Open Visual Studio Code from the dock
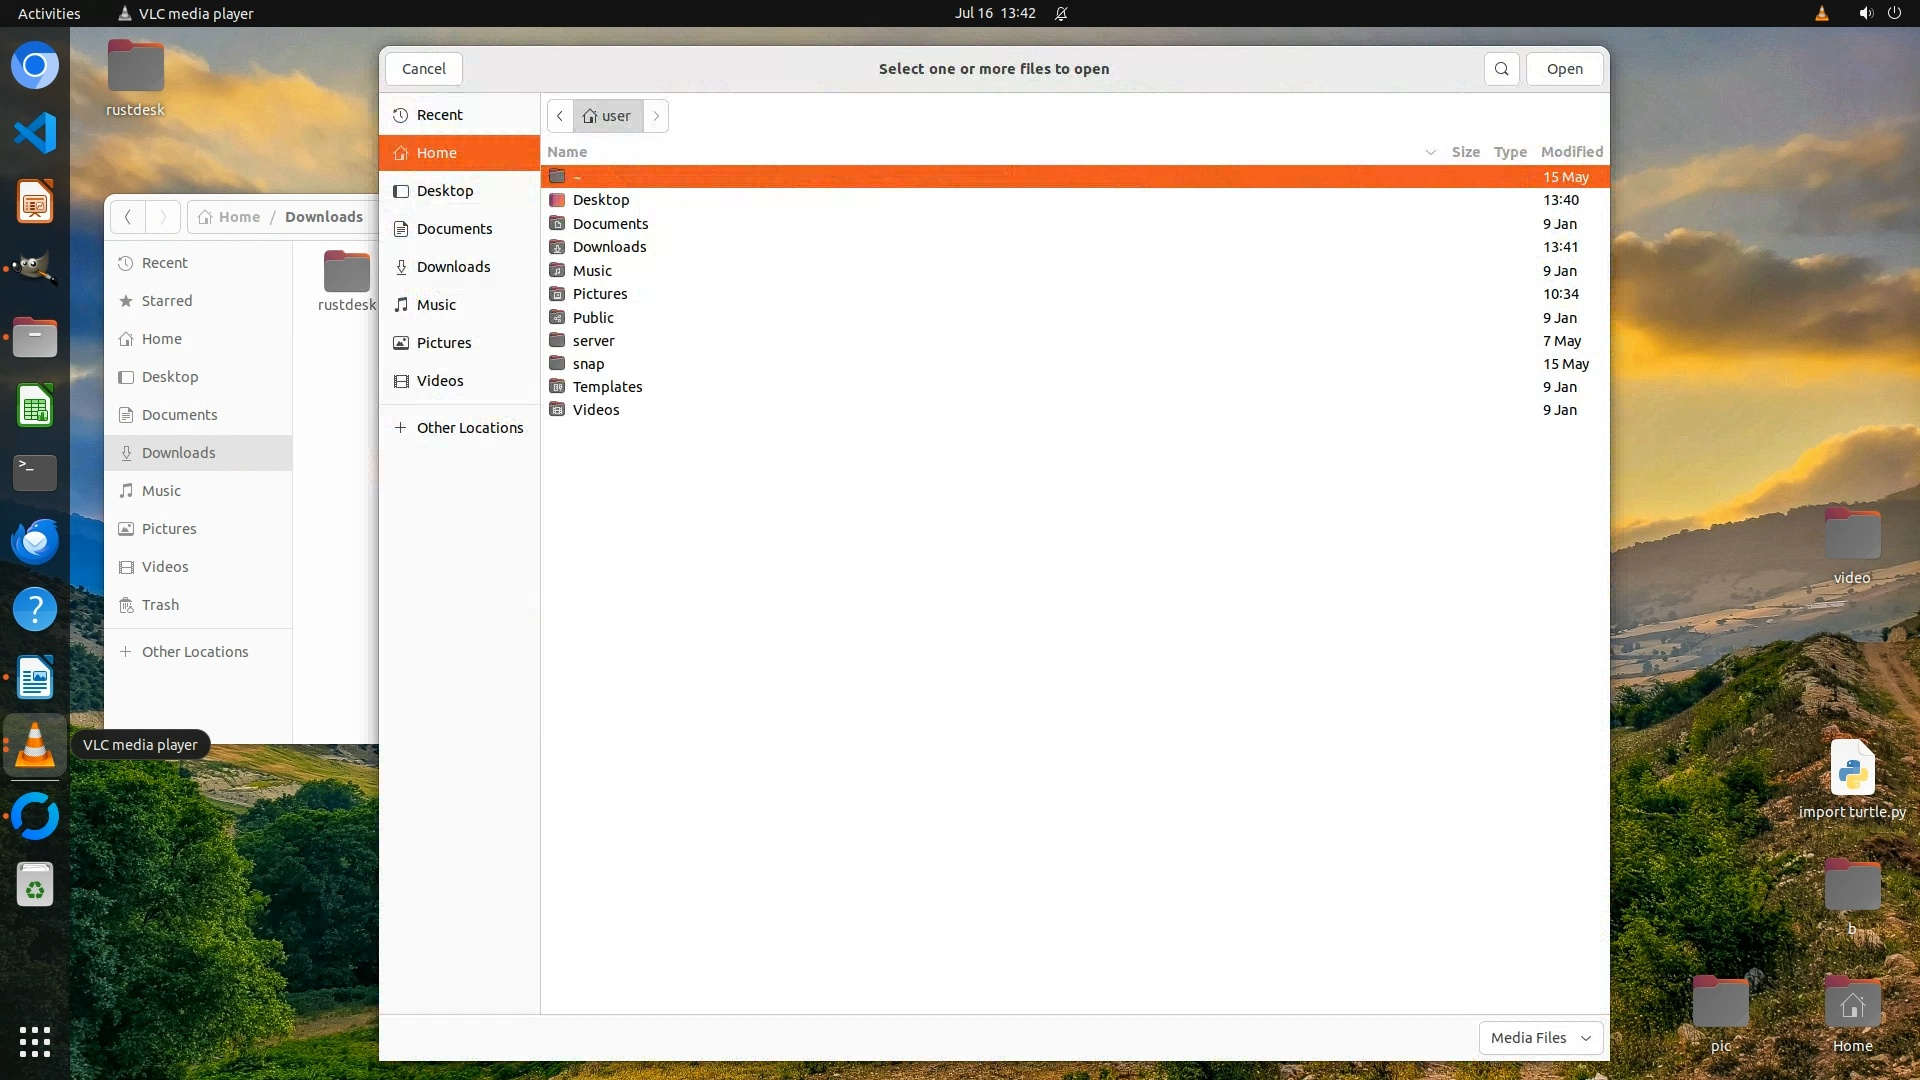 pyautogui.click(x=35, y=133)
